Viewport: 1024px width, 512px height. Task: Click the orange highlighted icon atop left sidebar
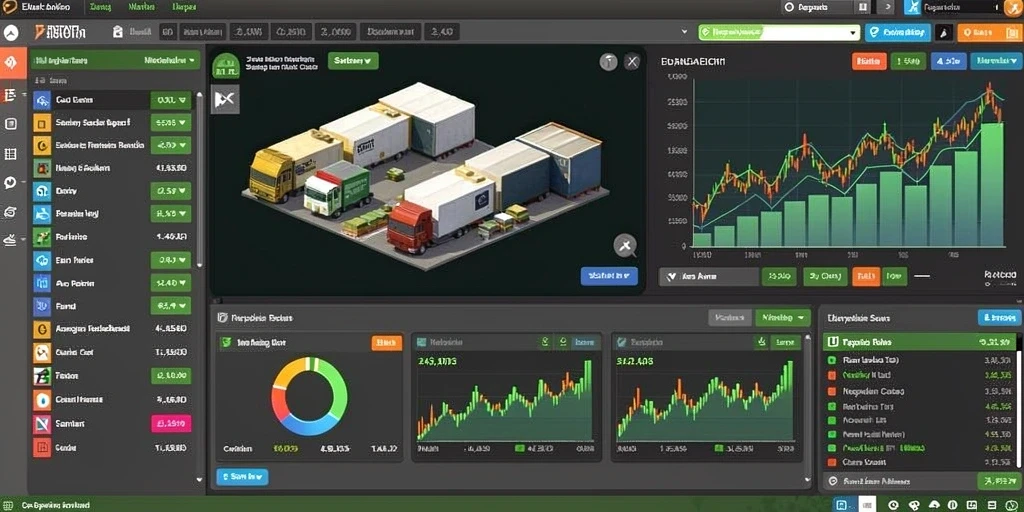click(12, 63)
